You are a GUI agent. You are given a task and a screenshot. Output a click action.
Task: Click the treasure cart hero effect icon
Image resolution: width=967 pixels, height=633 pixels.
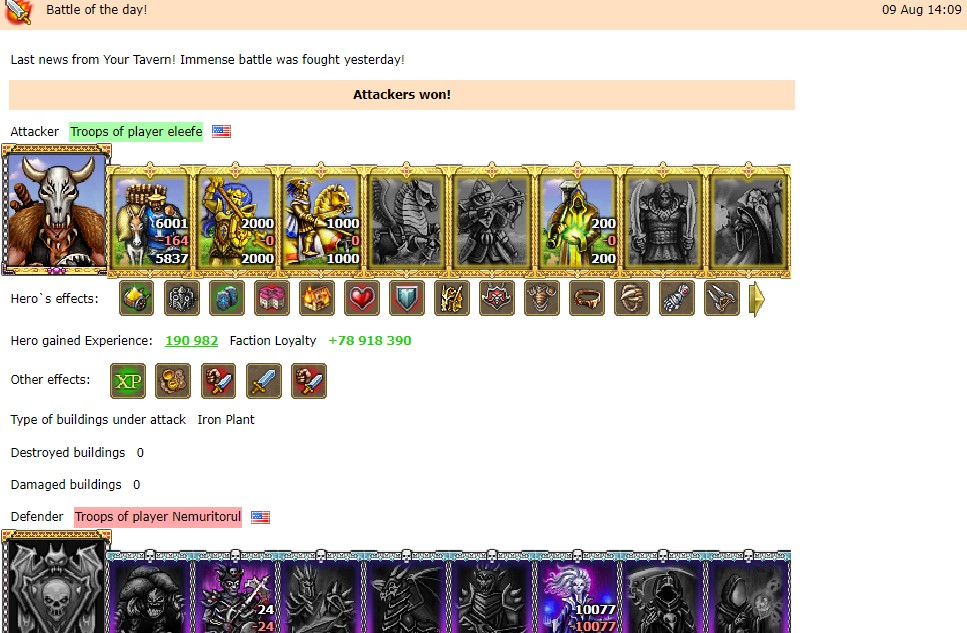[x=137, y=299]
